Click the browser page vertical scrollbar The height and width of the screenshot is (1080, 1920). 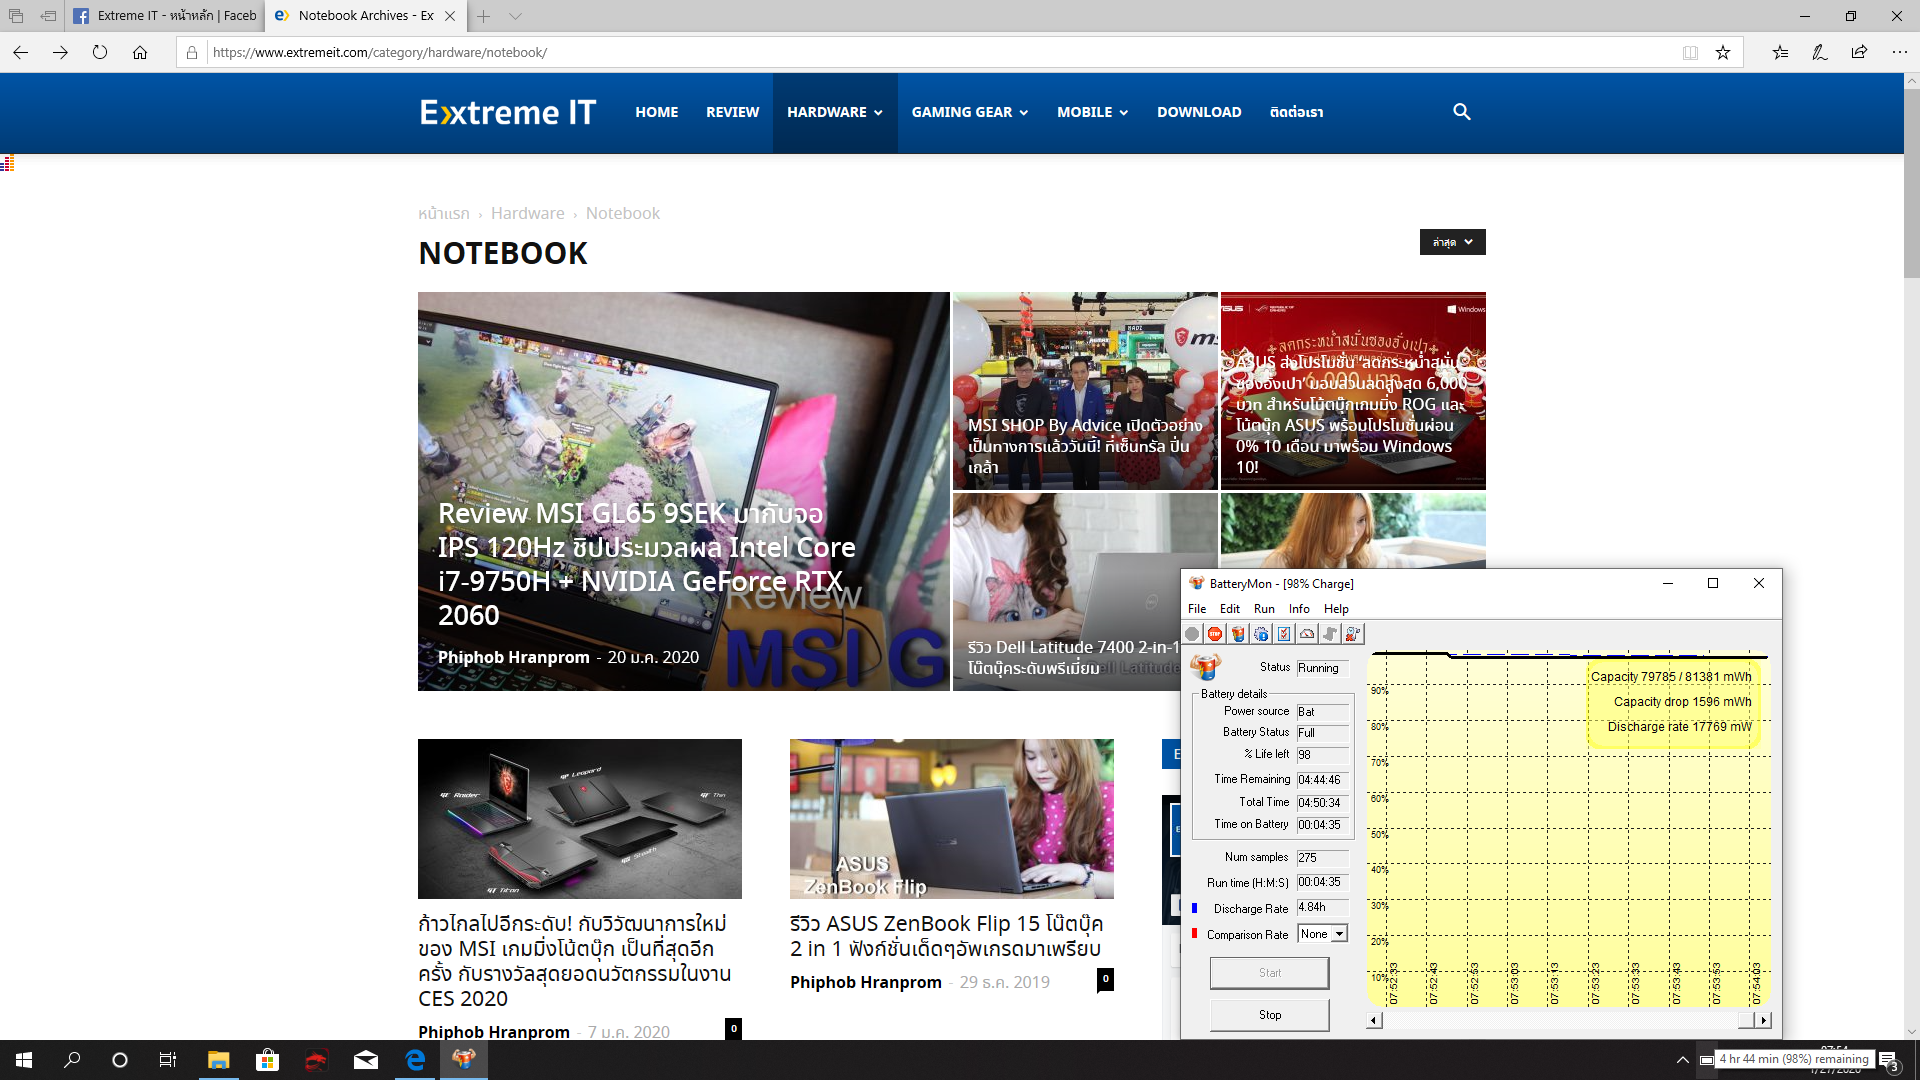coord(1912,185)
